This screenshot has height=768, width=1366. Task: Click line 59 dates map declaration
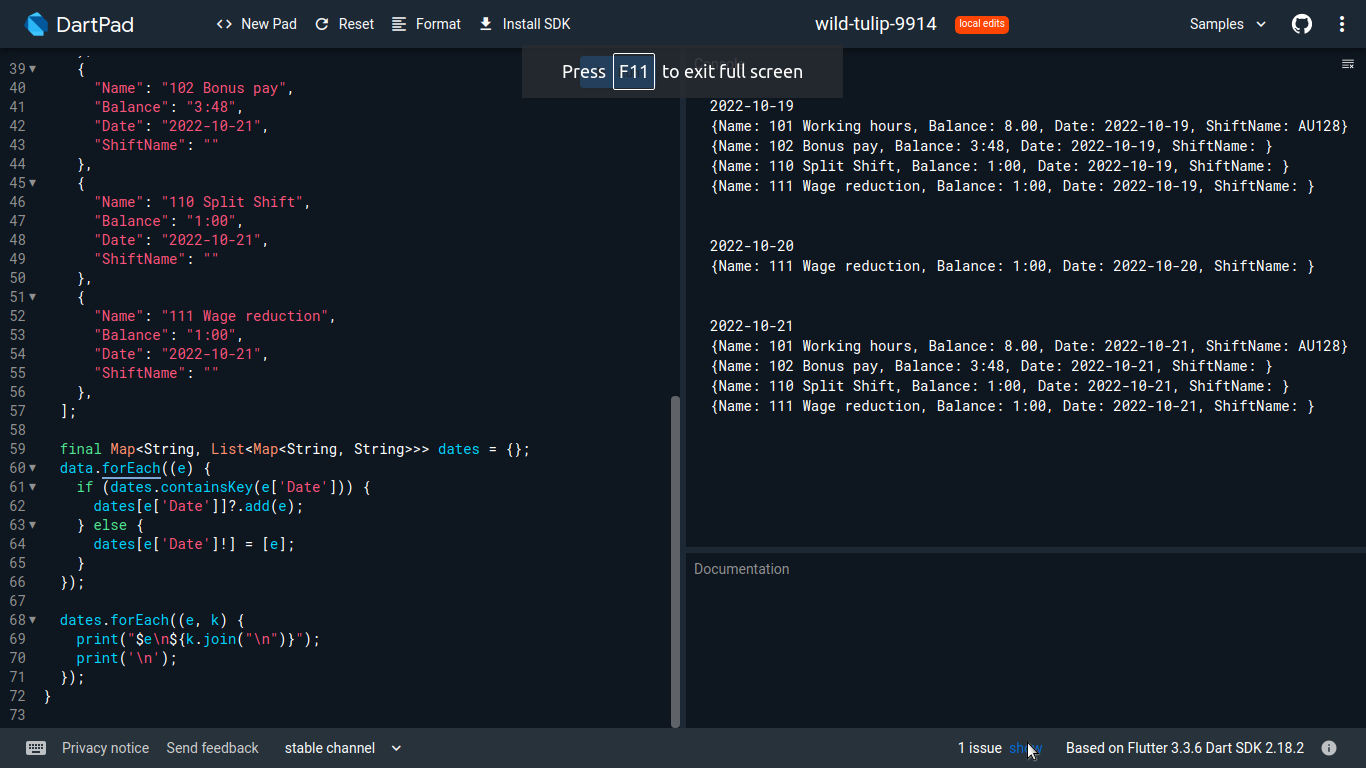295,449
